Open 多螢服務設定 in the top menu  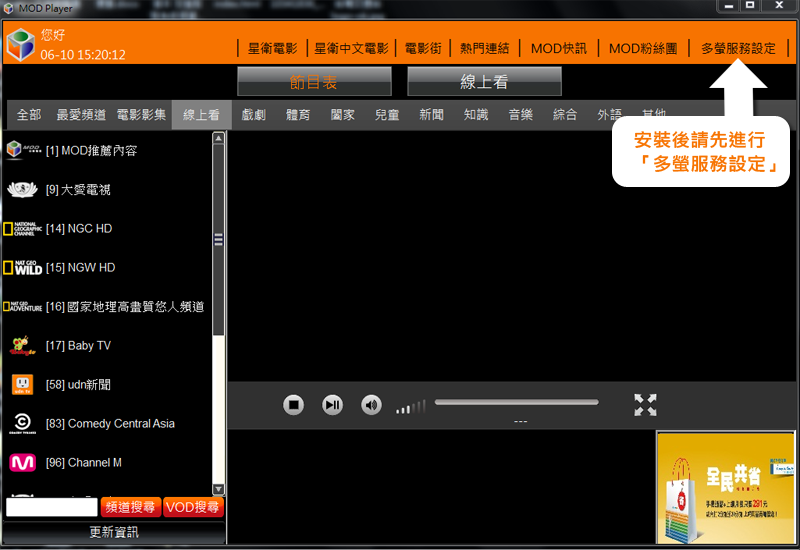pos(738,48)
